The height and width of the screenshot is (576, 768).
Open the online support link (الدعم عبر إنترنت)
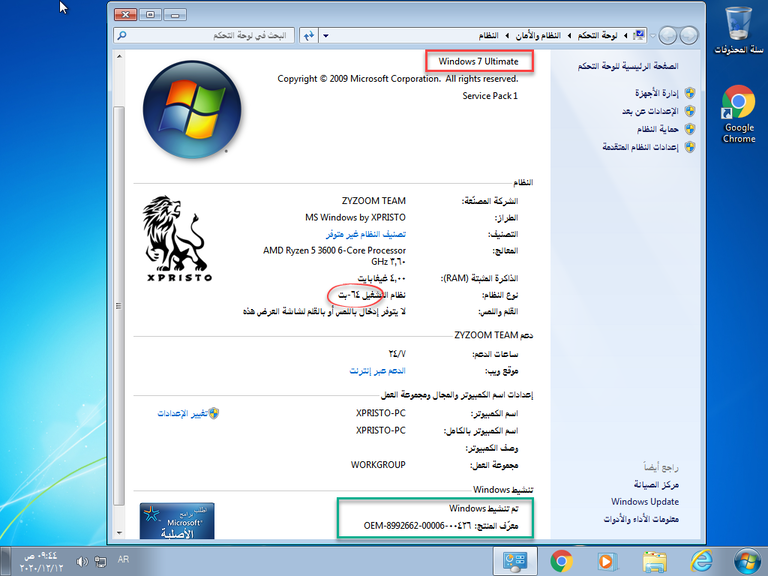pos(377,371)
